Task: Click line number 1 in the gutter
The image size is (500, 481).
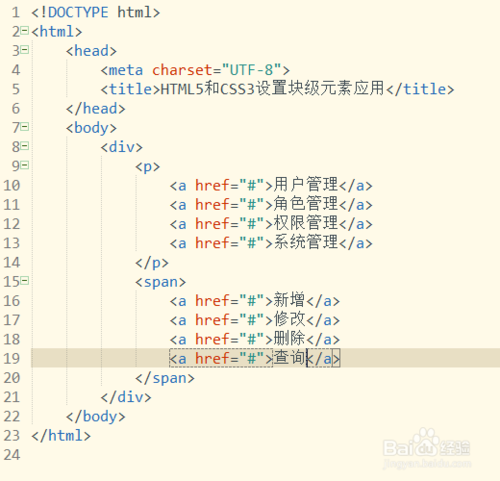Action: 16,13
